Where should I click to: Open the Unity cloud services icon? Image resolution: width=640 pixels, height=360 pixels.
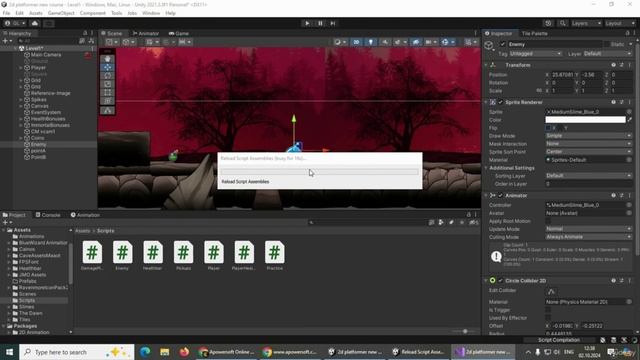35,23
